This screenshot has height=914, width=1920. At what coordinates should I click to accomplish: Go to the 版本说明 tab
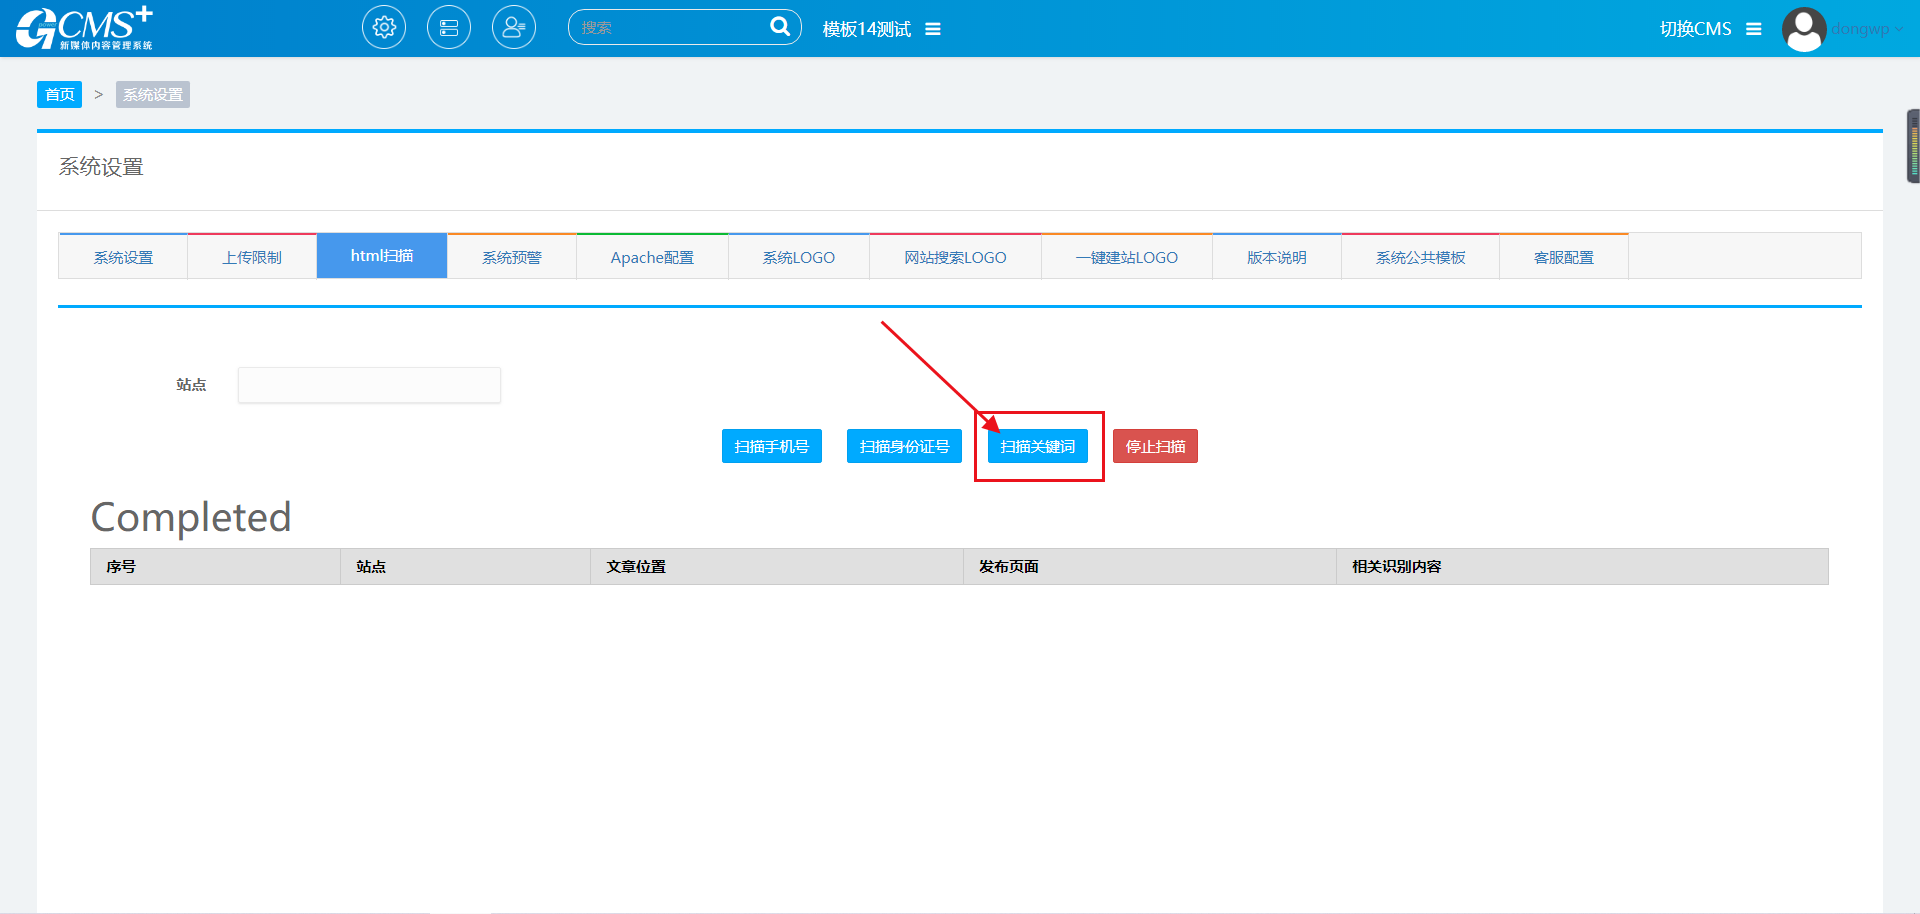[1276, 257]
